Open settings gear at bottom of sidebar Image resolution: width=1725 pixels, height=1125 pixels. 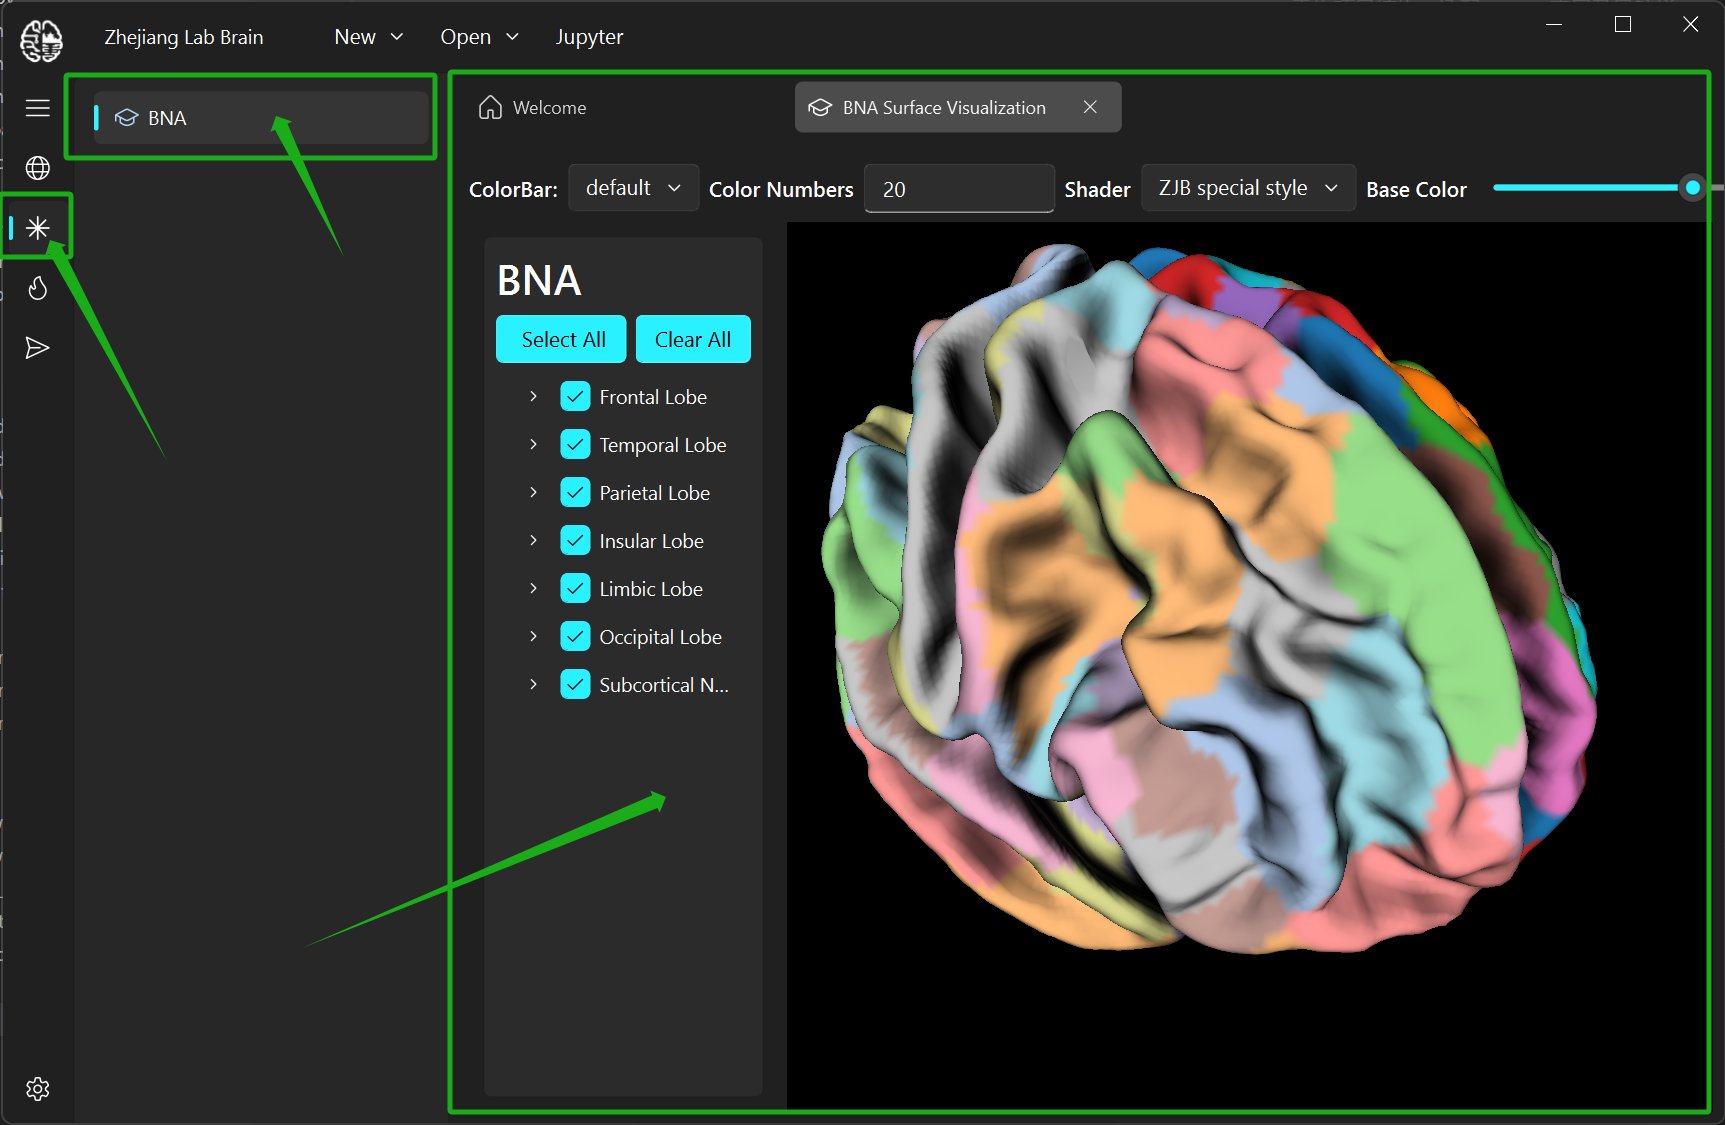tap(38, 1089)
